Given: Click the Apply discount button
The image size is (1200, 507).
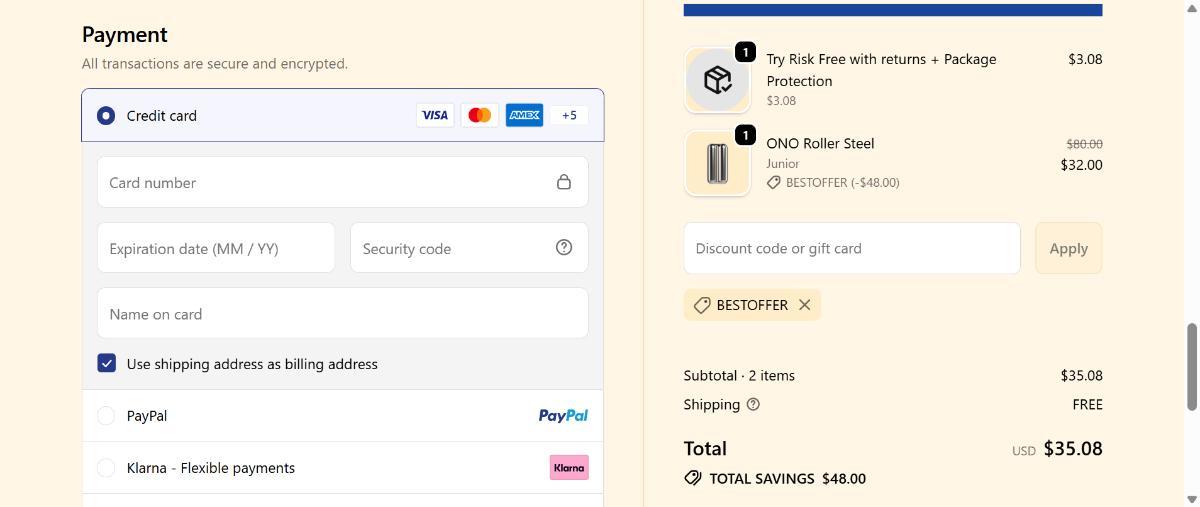Looking at the screenshot, I should [1068, 248].
